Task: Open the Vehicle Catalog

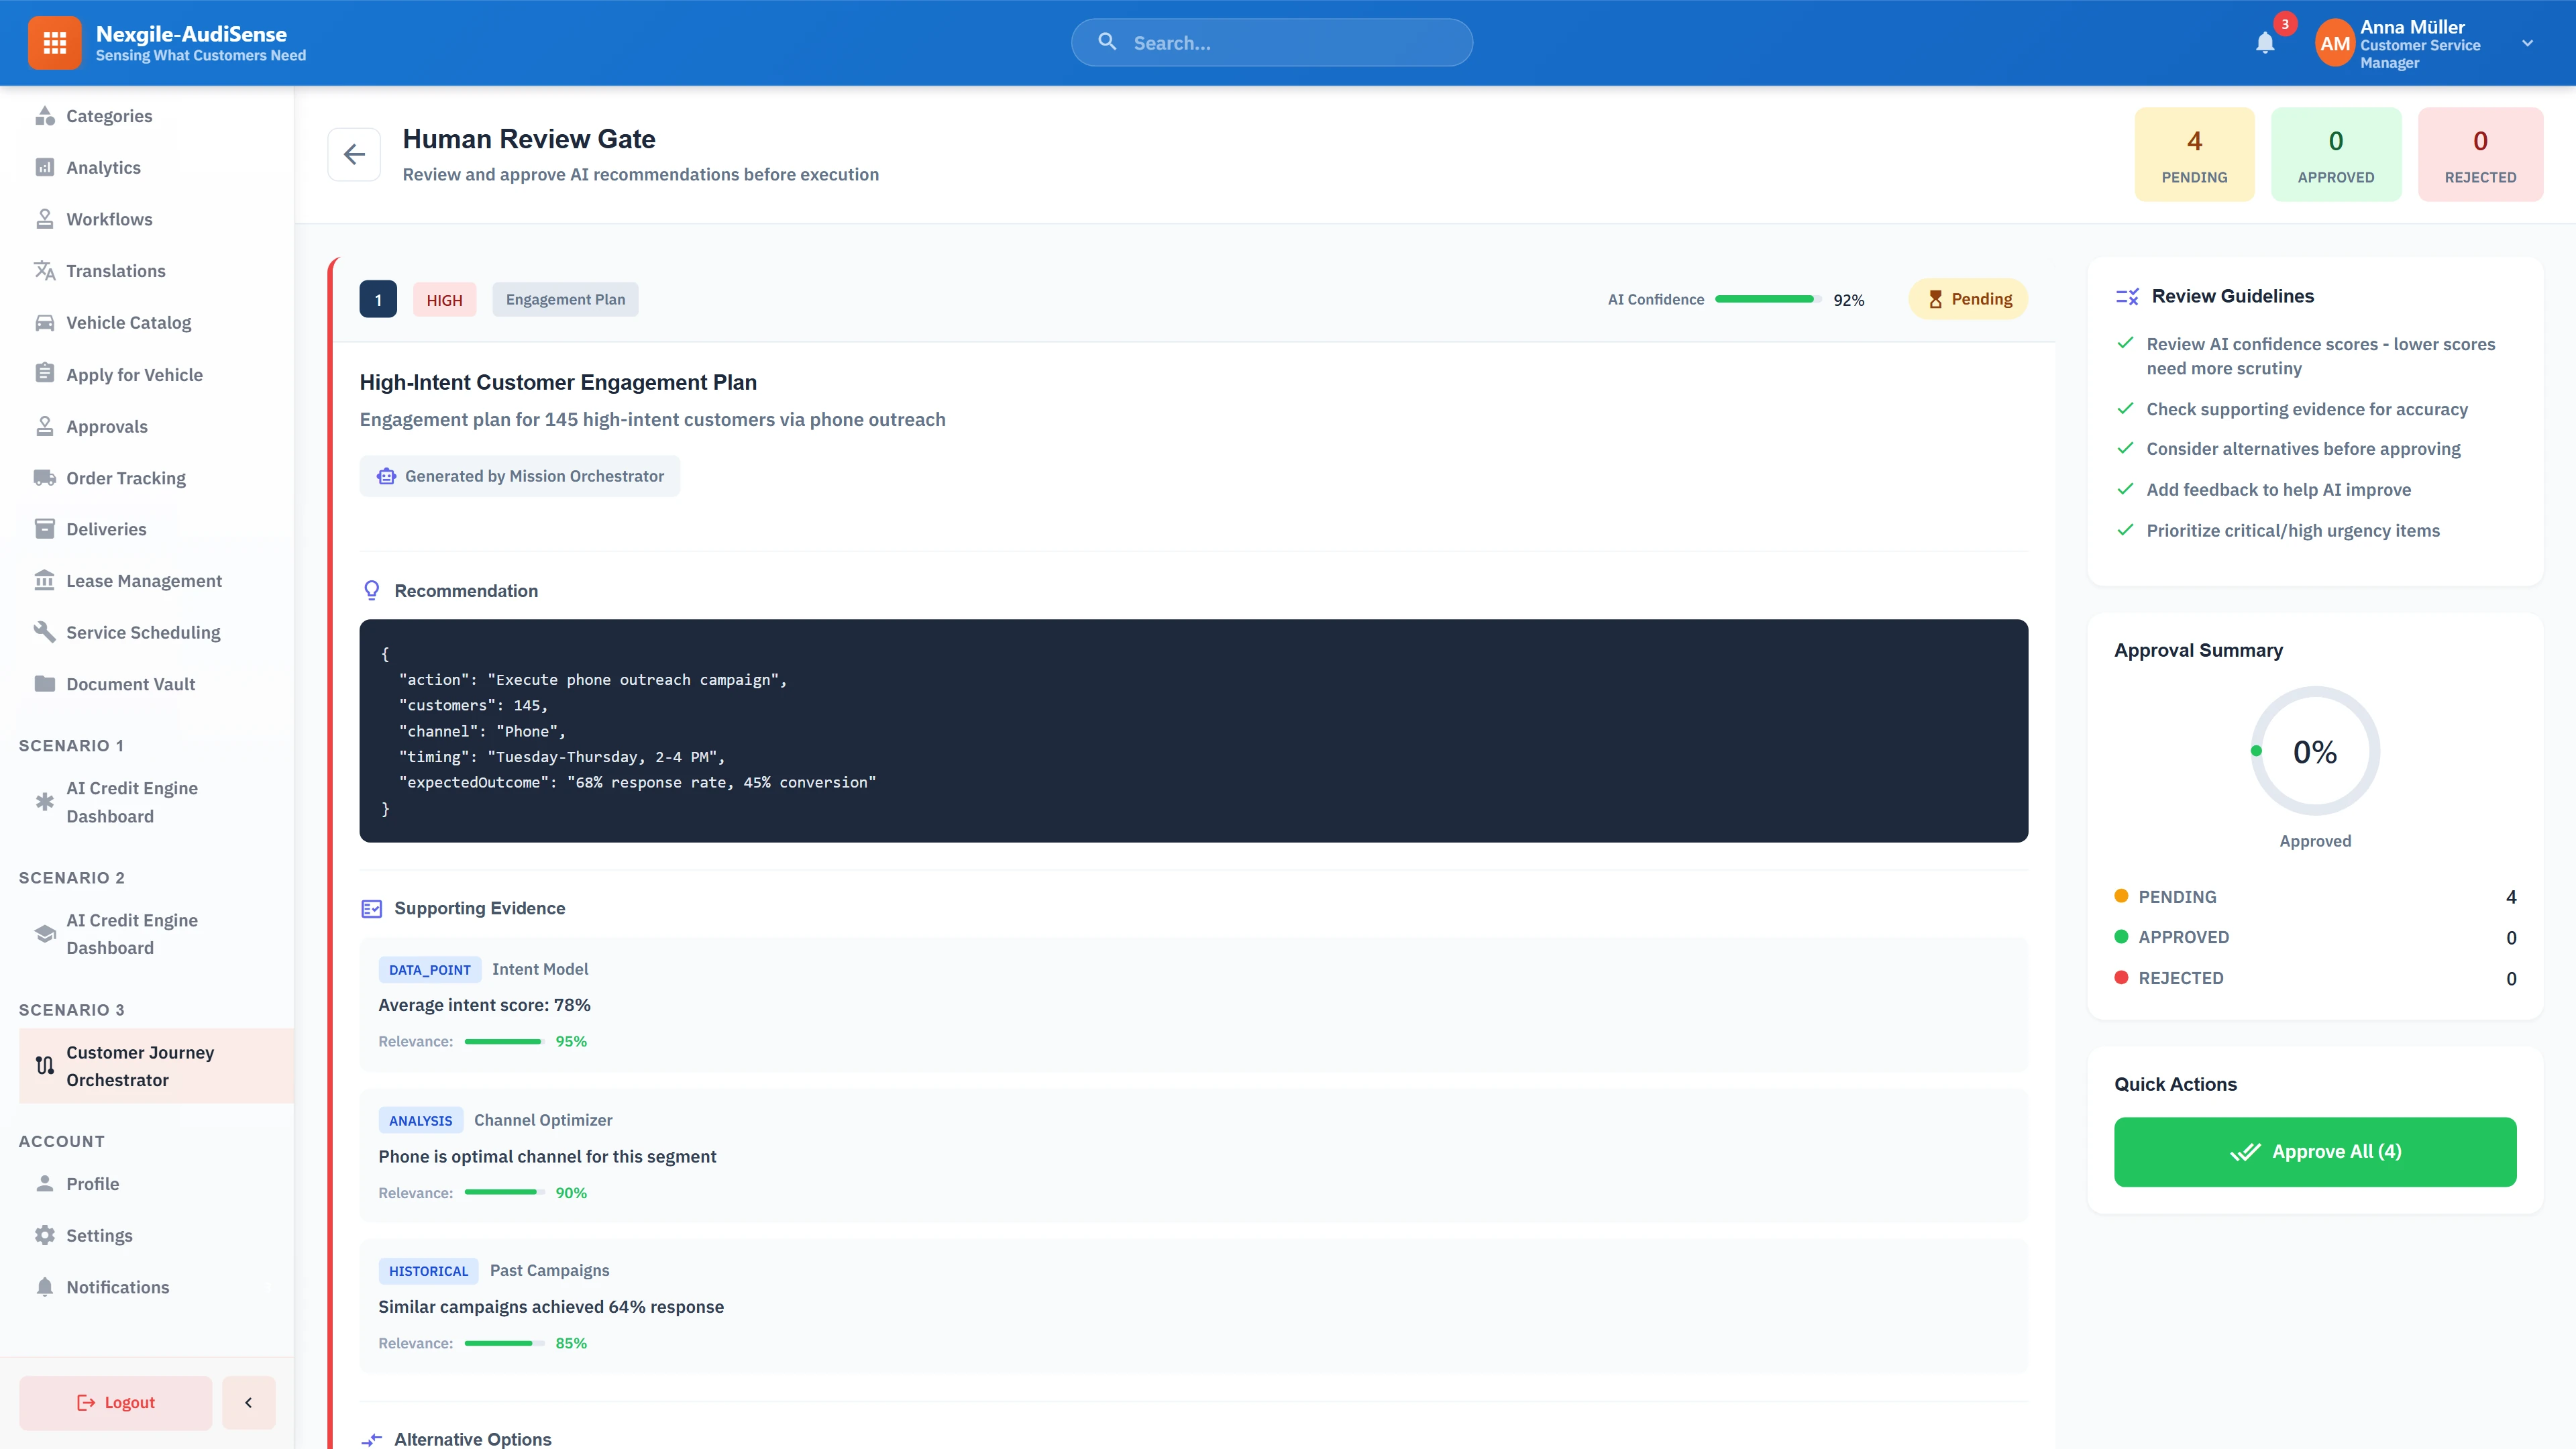Action: click(128, 322)
